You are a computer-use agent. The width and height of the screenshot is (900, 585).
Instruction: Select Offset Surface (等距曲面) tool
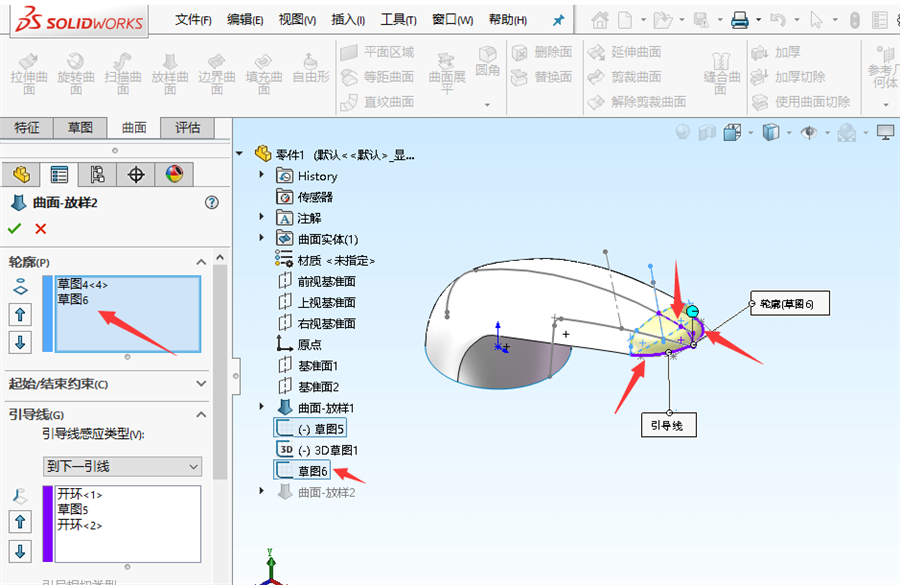tap(377, 77)
